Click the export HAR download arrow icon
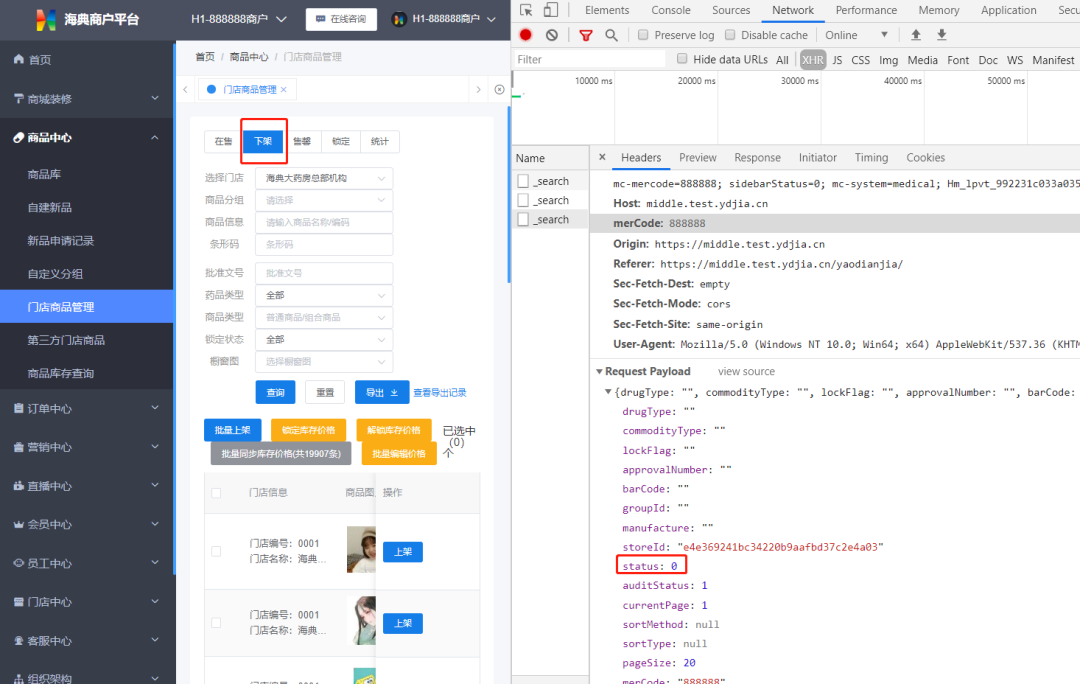The image size is (1080, 684). pos(942,34)
